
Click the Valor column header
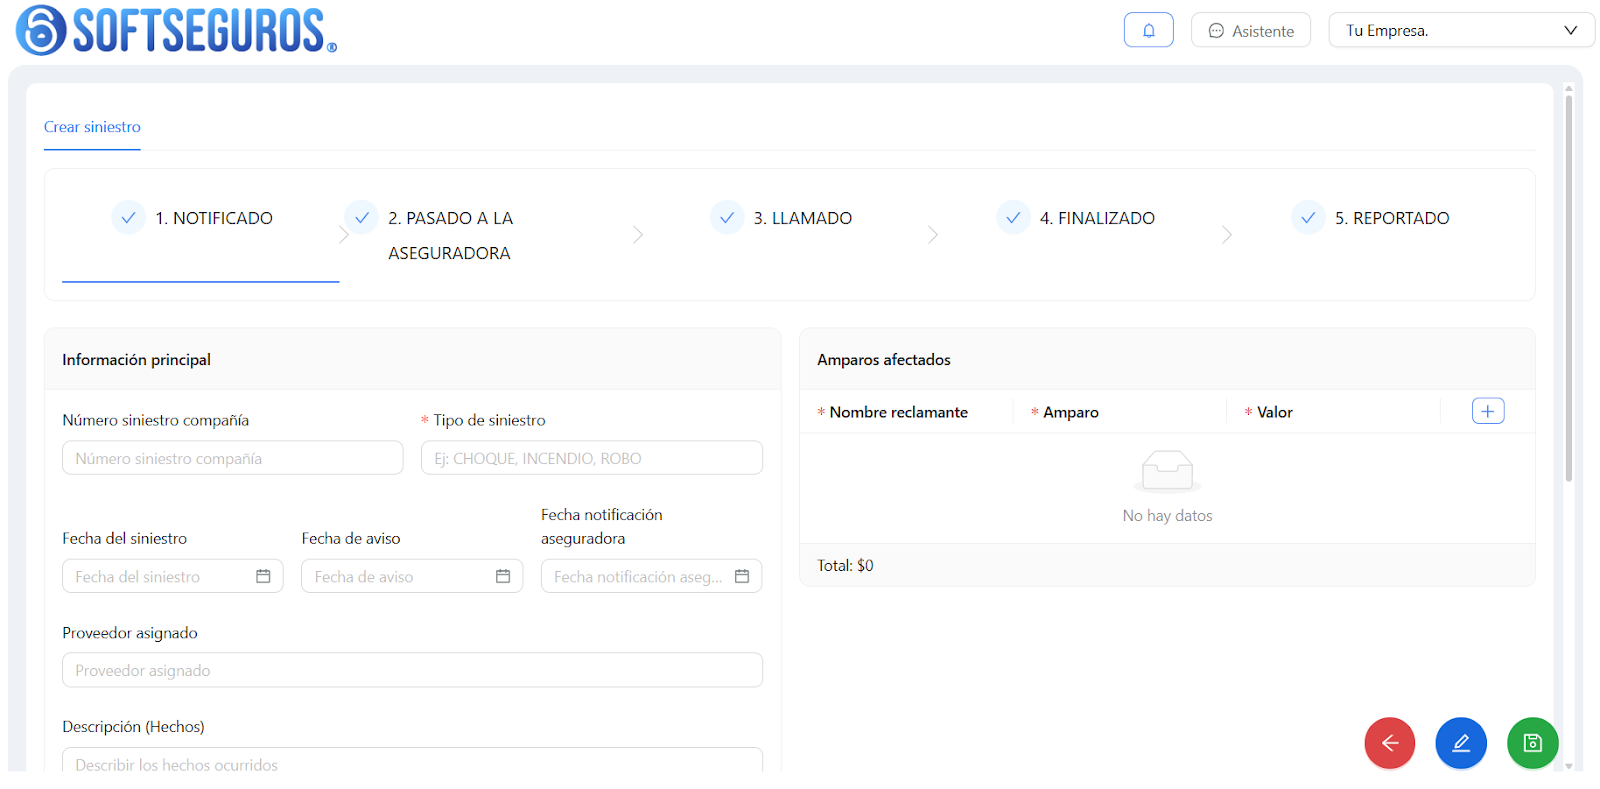coord(1274,412)
